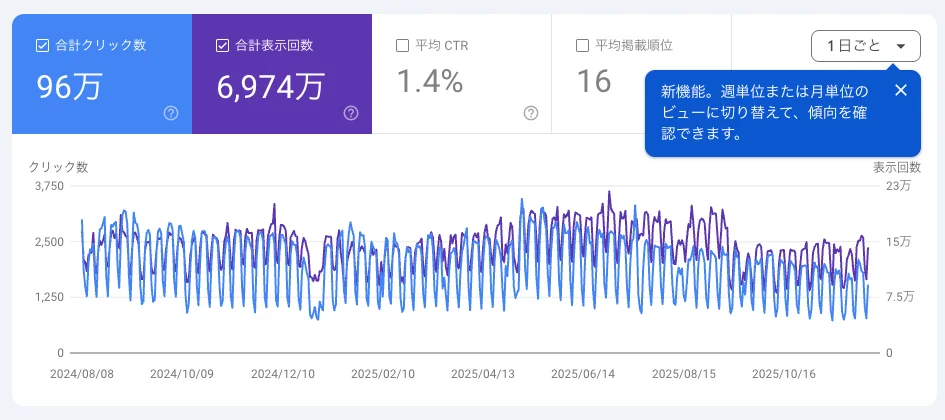
Task: Click the average position value 16
Action: (594, 81)
